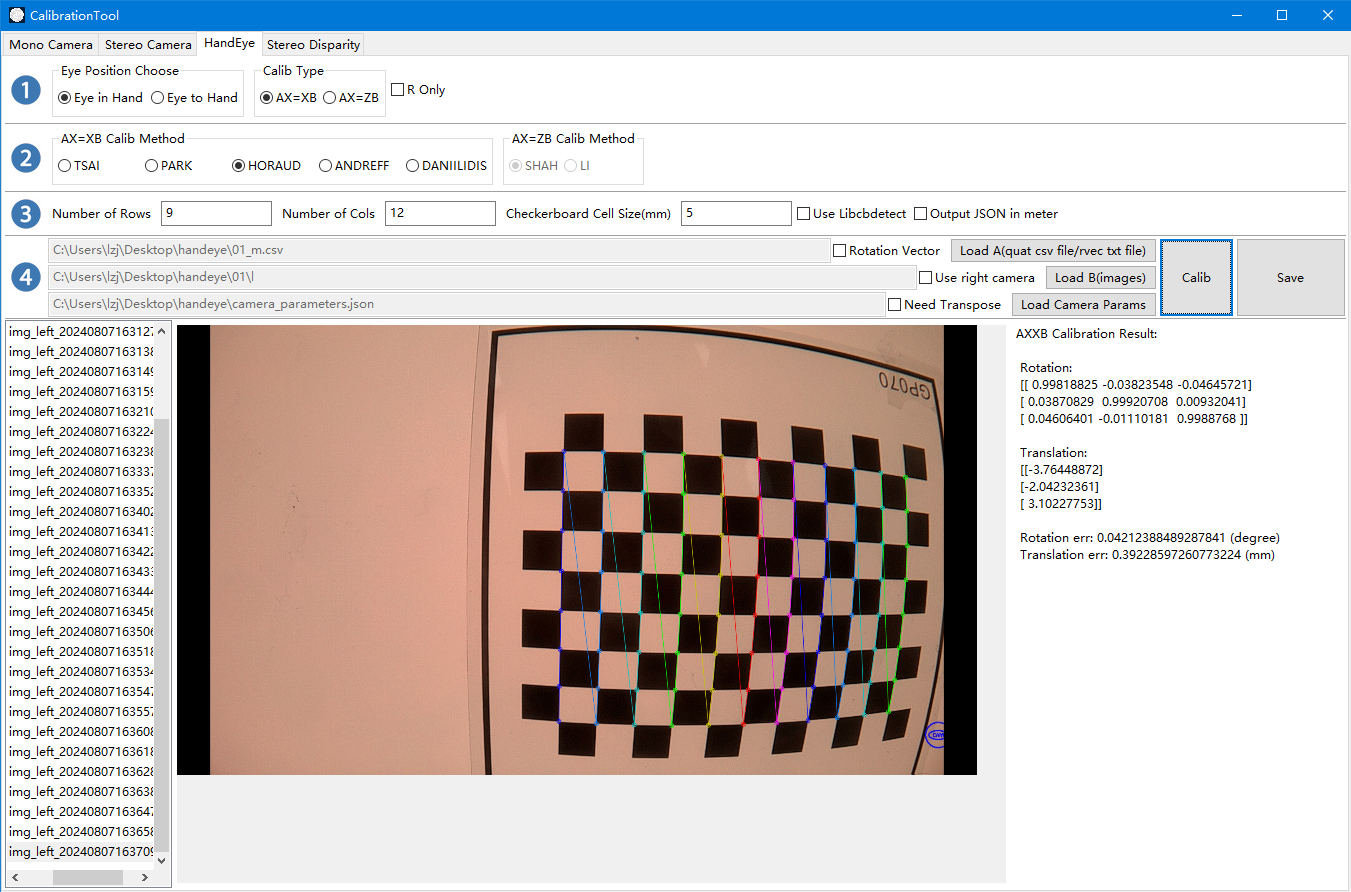Enable Need Transpose checkbox
The height and width of the screenshot is (892, 1351).
tap(944, 305)
